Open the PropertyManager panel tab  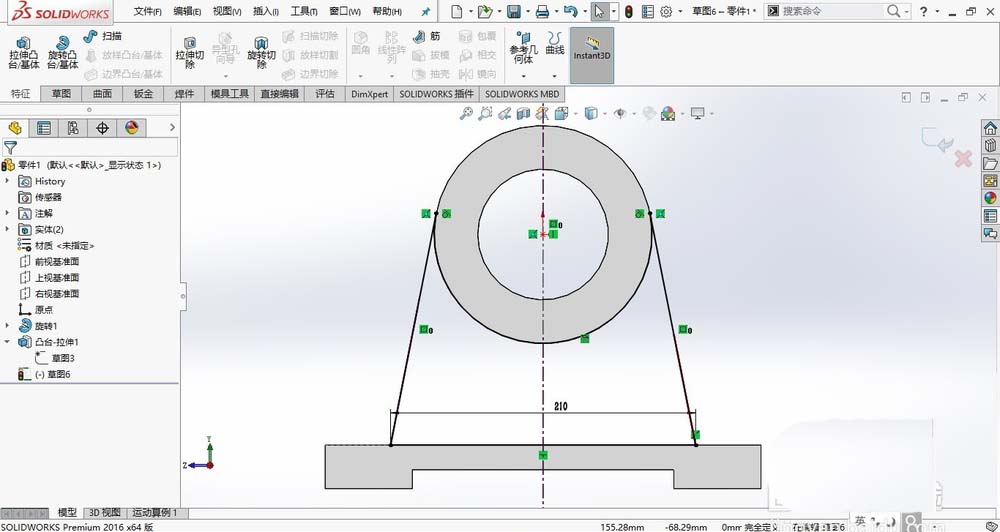pos(43,128)
